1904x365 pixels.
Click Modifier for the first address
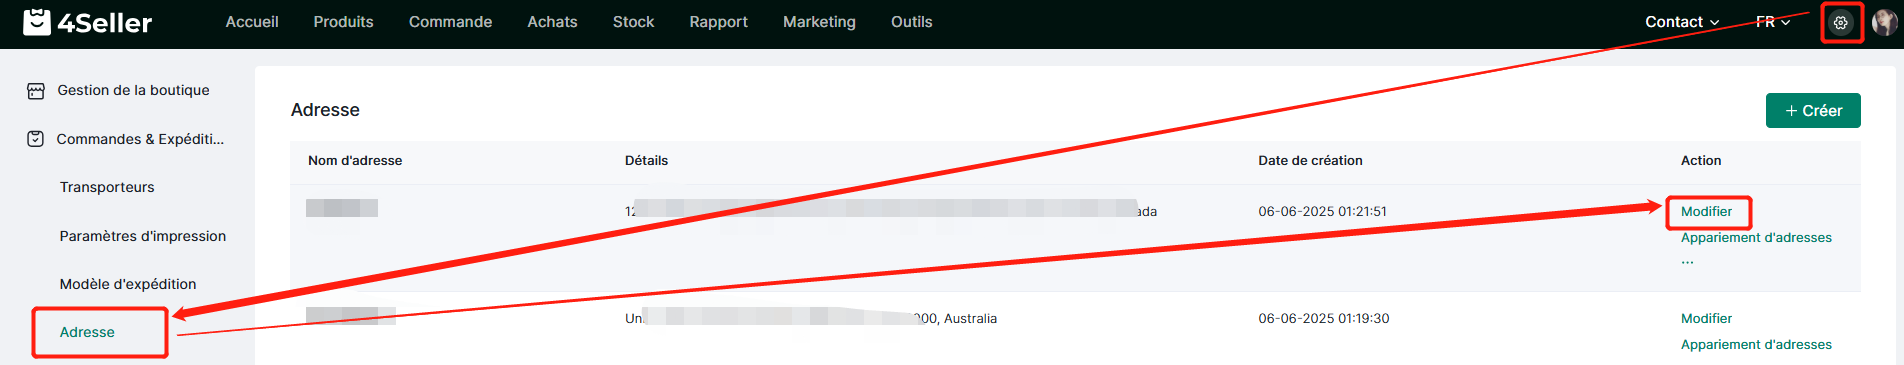[1706, 212]
